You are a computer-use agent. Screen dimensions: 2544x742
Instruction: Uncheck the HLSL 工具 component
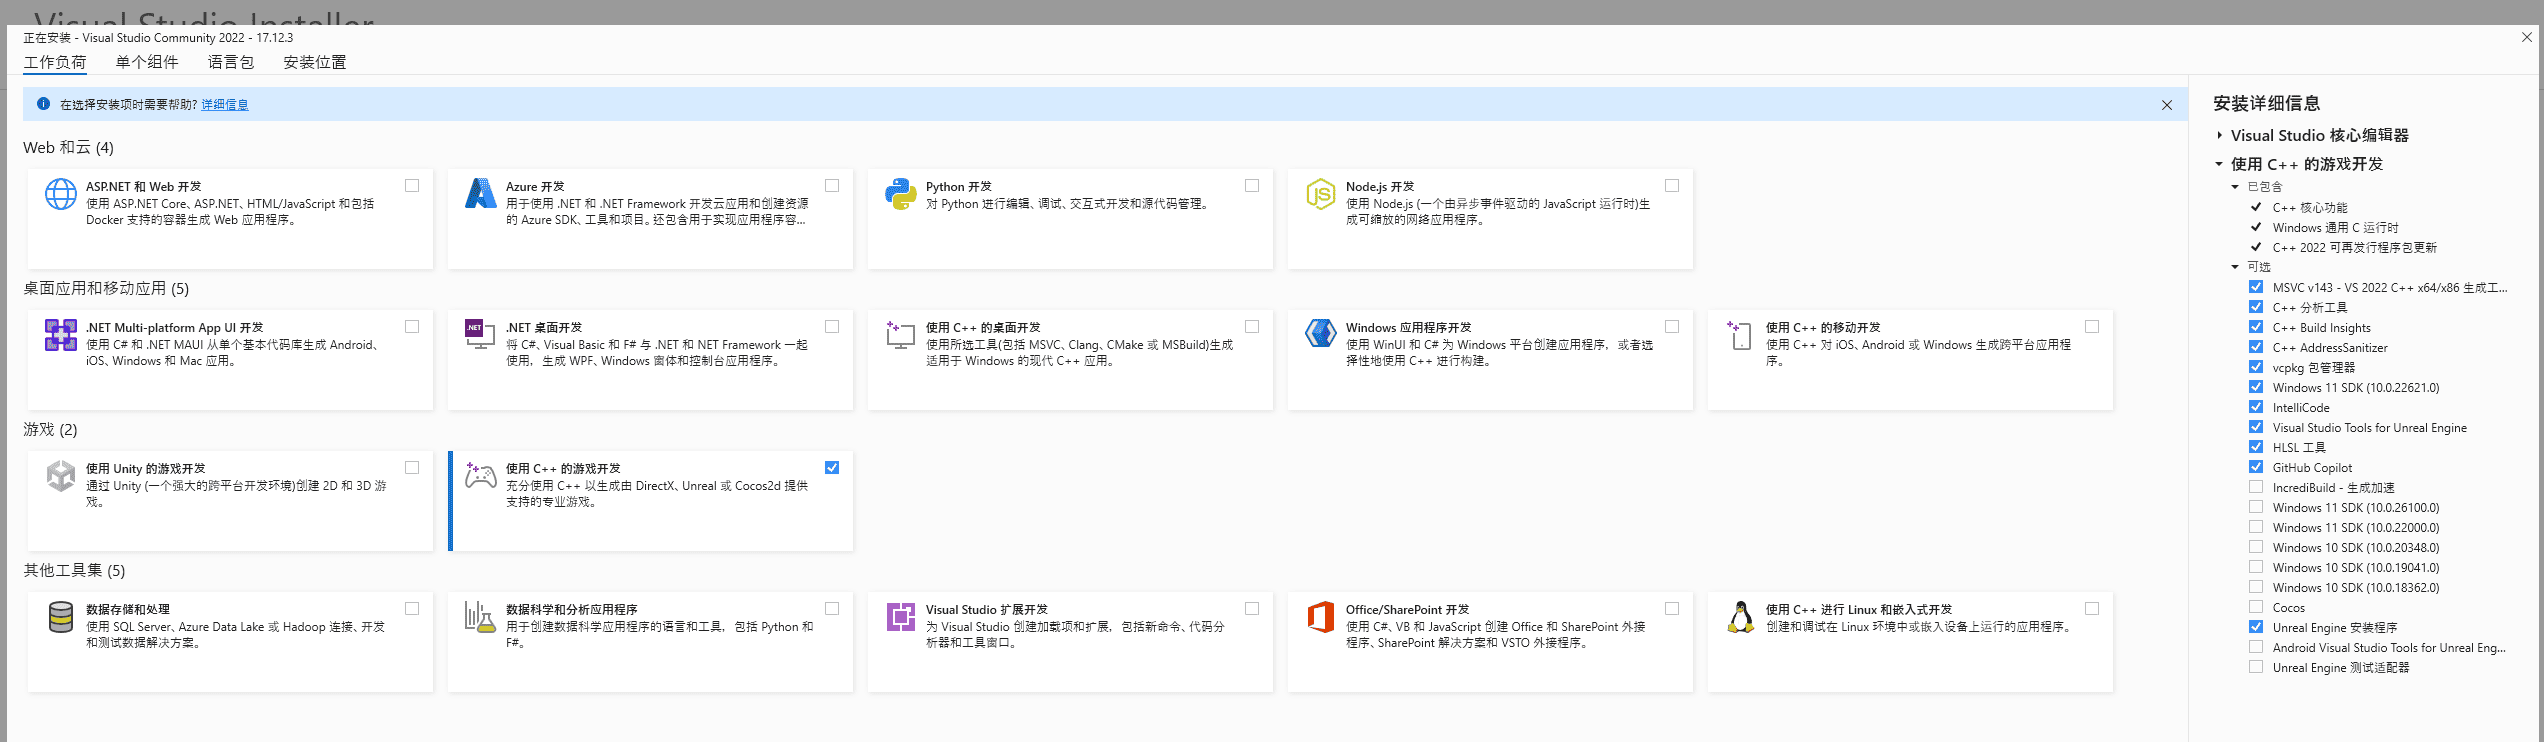[x=2256, y=447]
